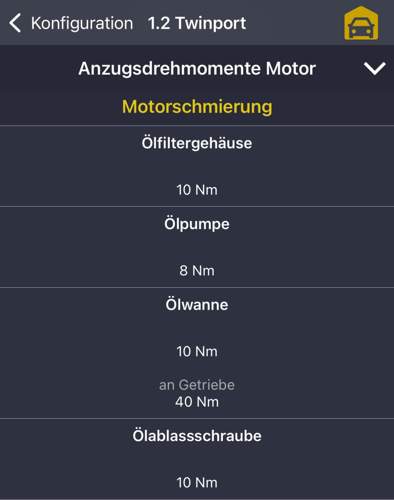Click the blank header space beside garage icon
394x500 pixels.
[x=295, y=23]
